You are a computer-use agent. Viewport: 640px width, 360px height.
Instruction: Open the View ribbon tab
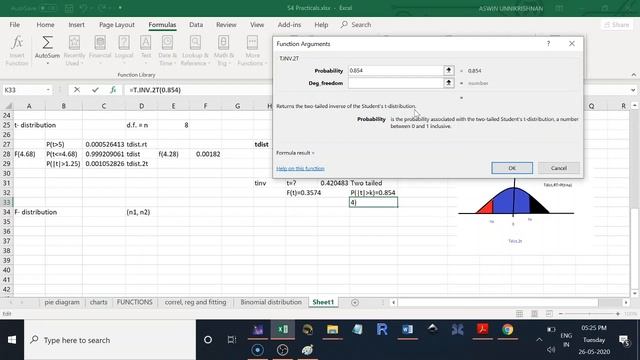(x=257, y=24)
